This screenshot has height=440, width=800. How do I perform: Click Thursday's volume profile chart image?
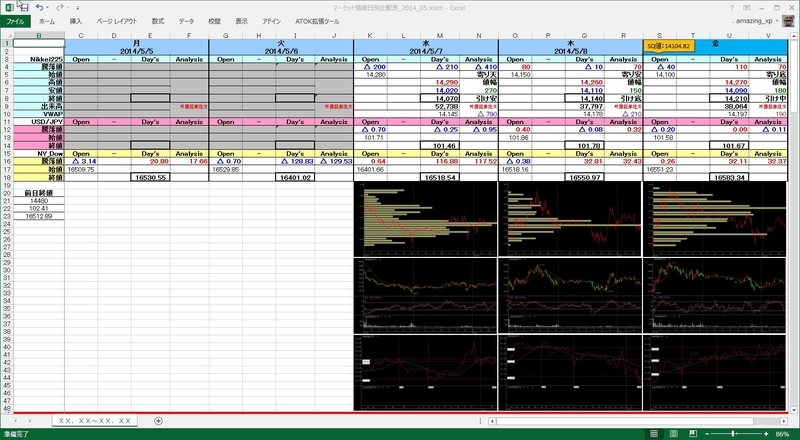coord(570,219)
